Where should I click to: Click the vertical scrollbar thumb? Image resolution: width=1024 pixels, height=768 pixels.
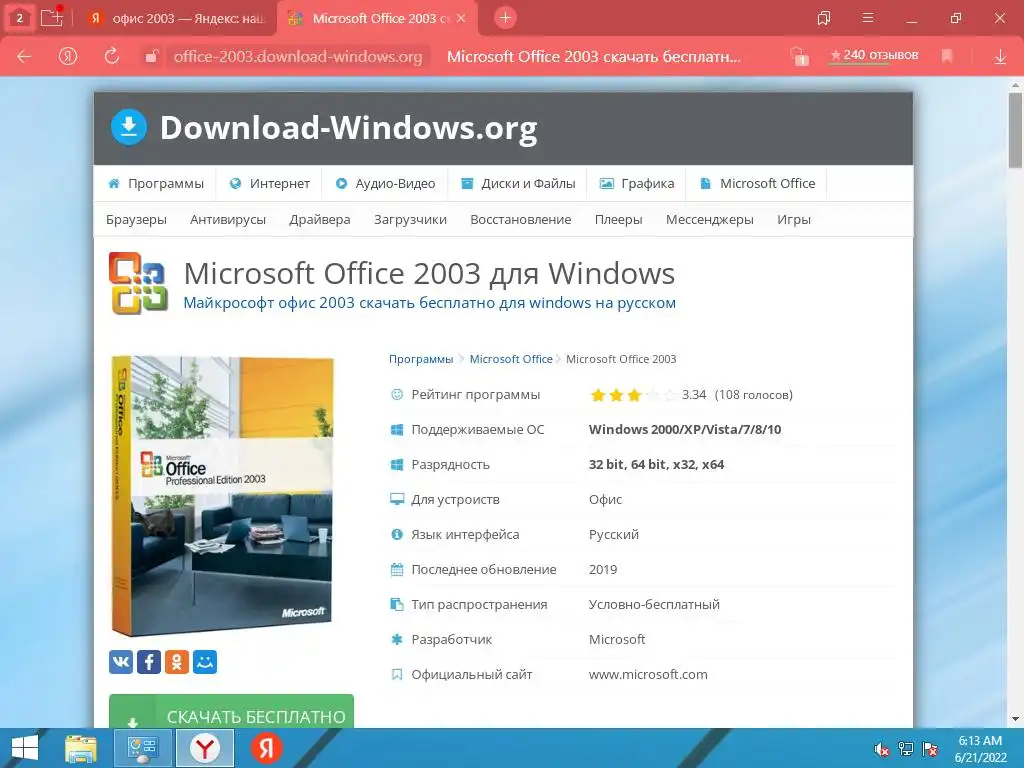[1015, 131]
